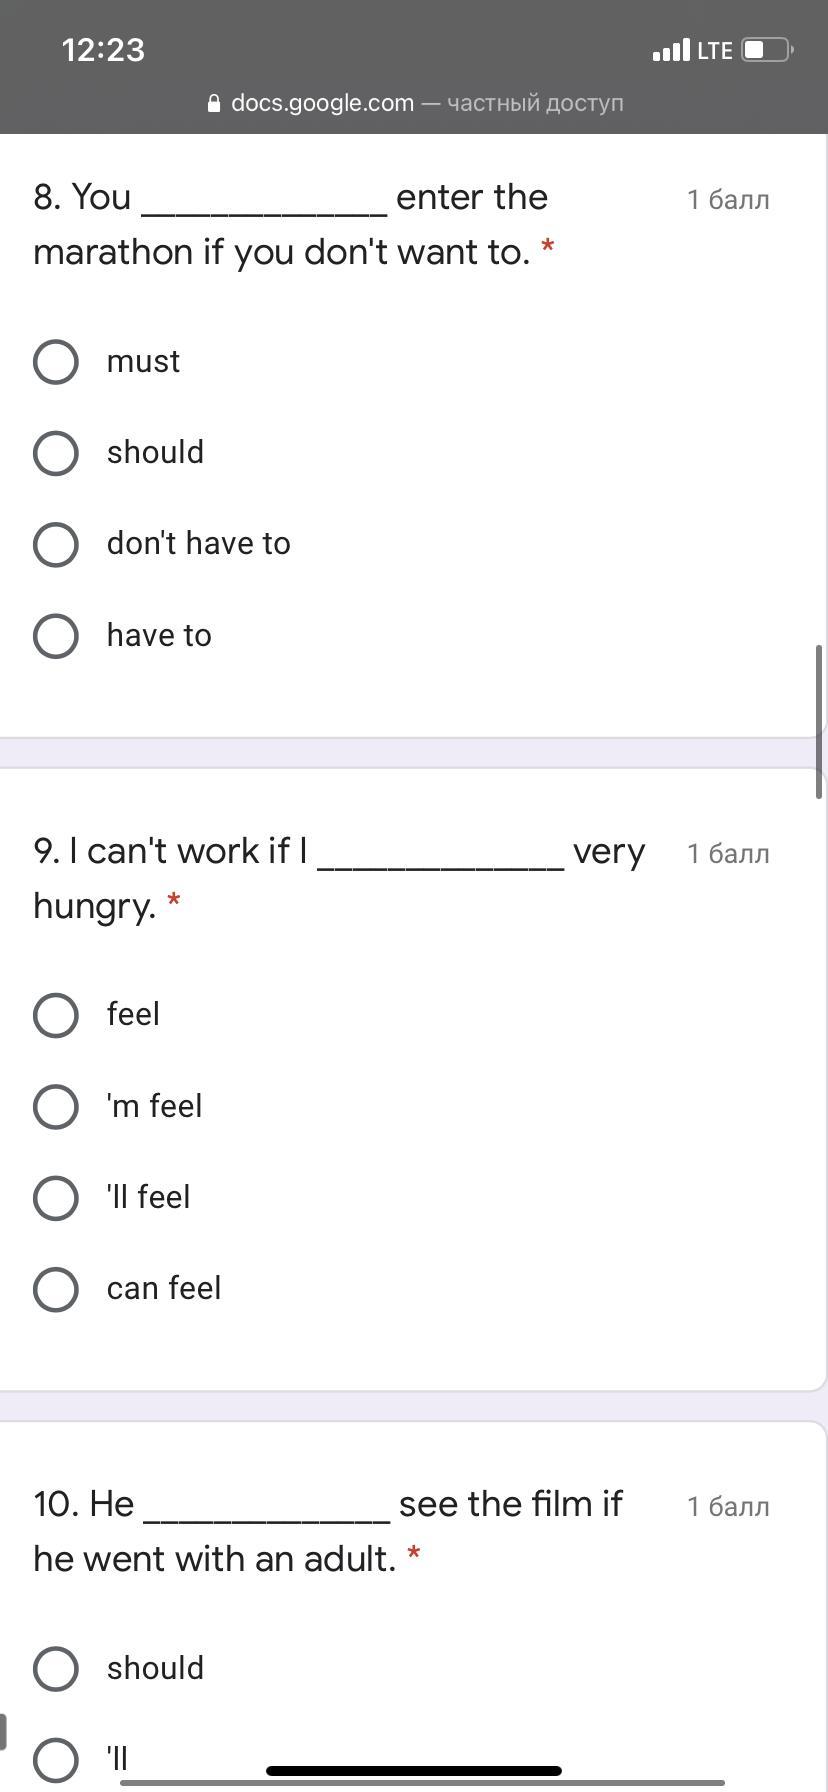Pick 'can feel' answer
The height and width of the screenshot is (1792, 828).
56,1289
